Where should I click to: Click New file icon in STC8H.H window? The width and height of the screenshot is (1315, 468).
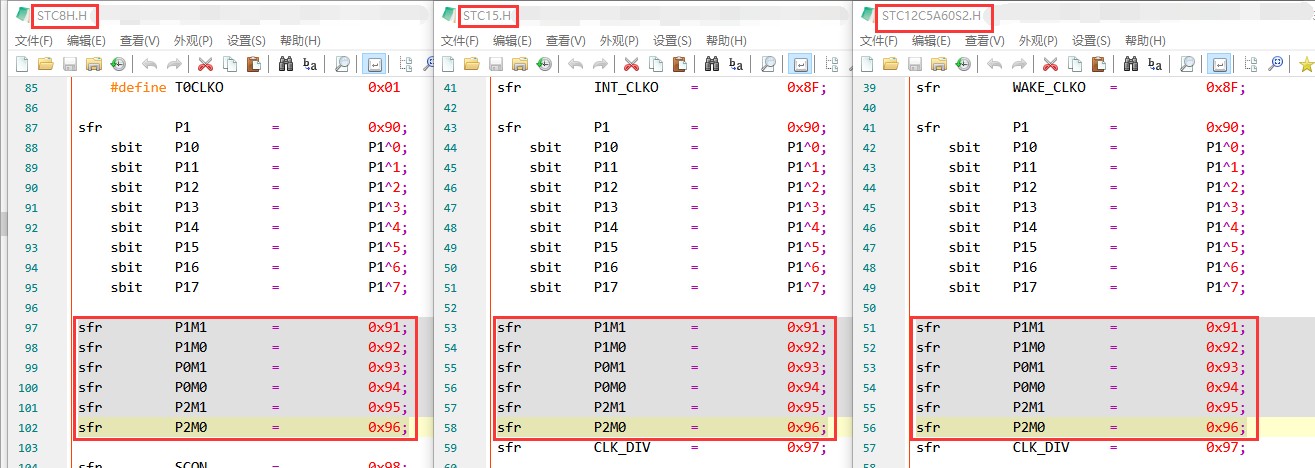[x=22, y=64]
